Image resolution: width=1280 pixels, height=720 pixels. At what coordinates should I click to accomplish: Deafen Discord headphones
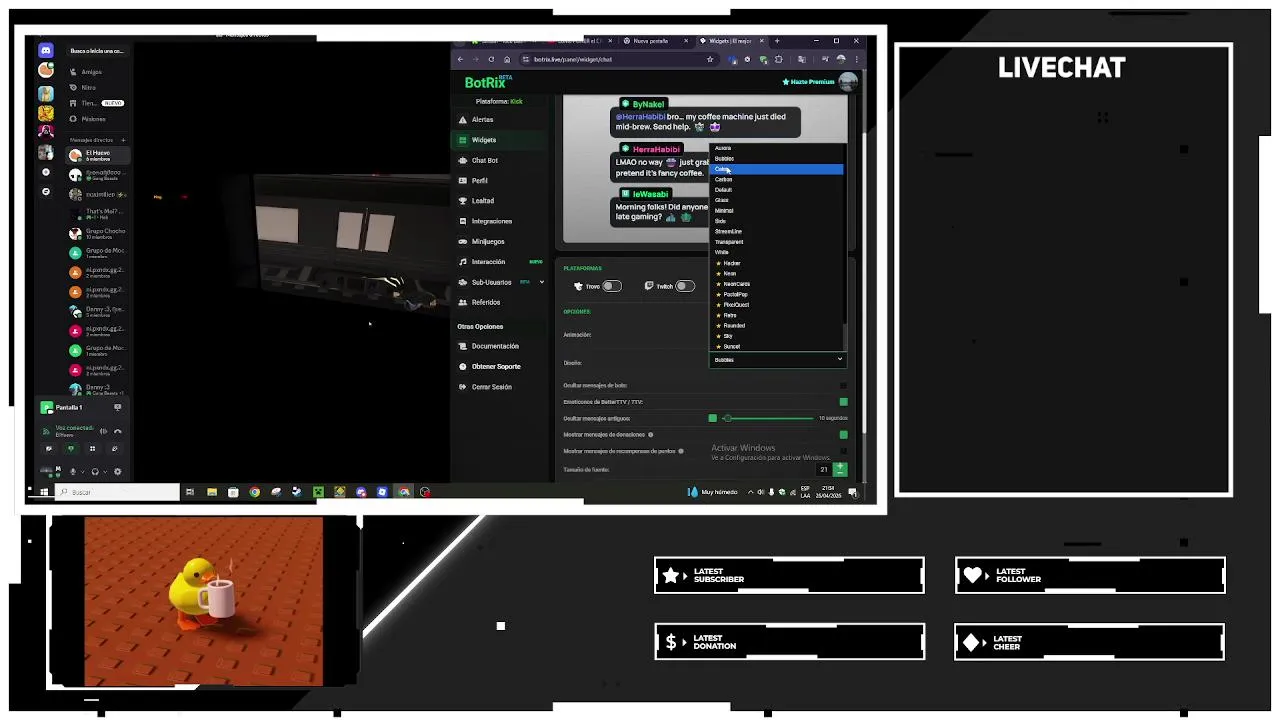click(x=95, y=472)
